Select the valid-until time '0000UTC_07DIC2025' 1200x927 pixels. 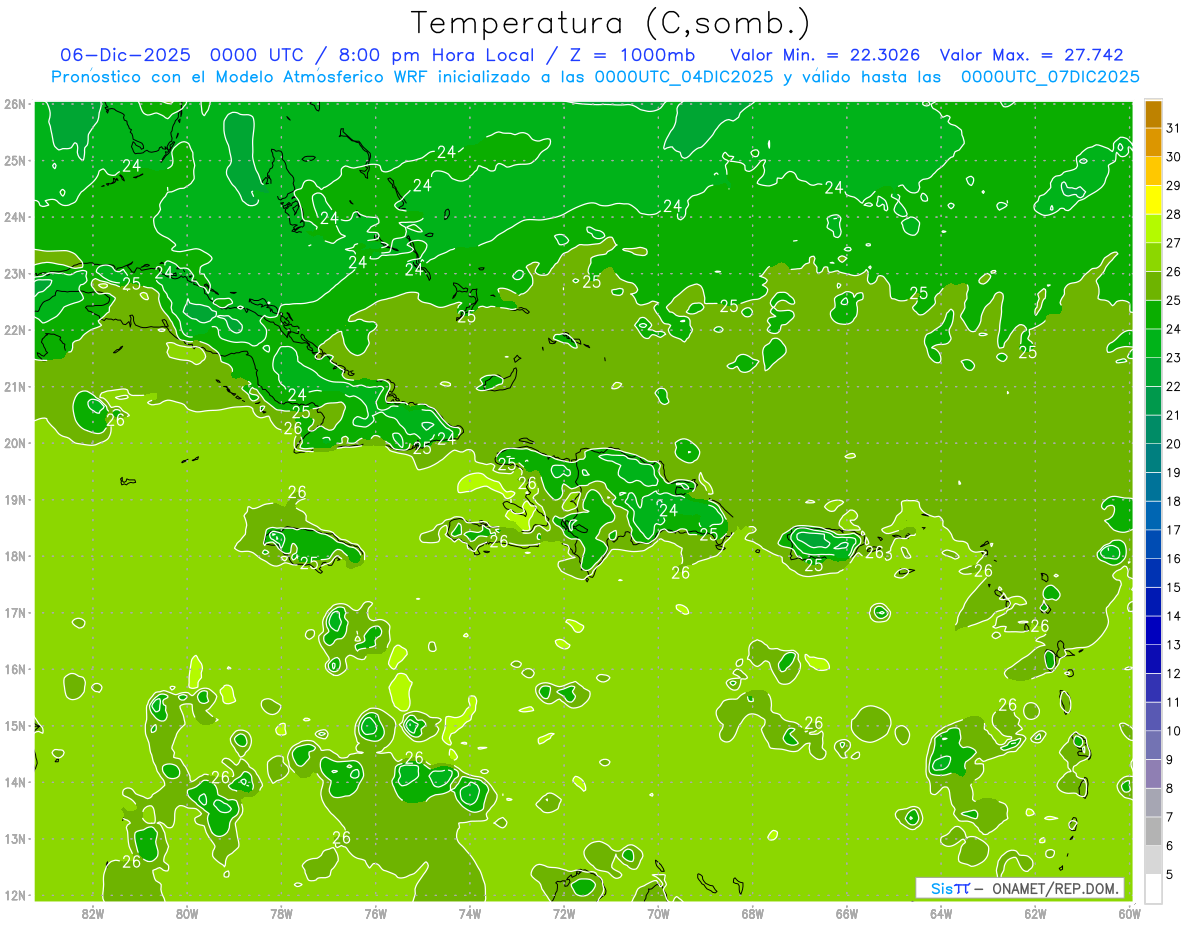1050,77
